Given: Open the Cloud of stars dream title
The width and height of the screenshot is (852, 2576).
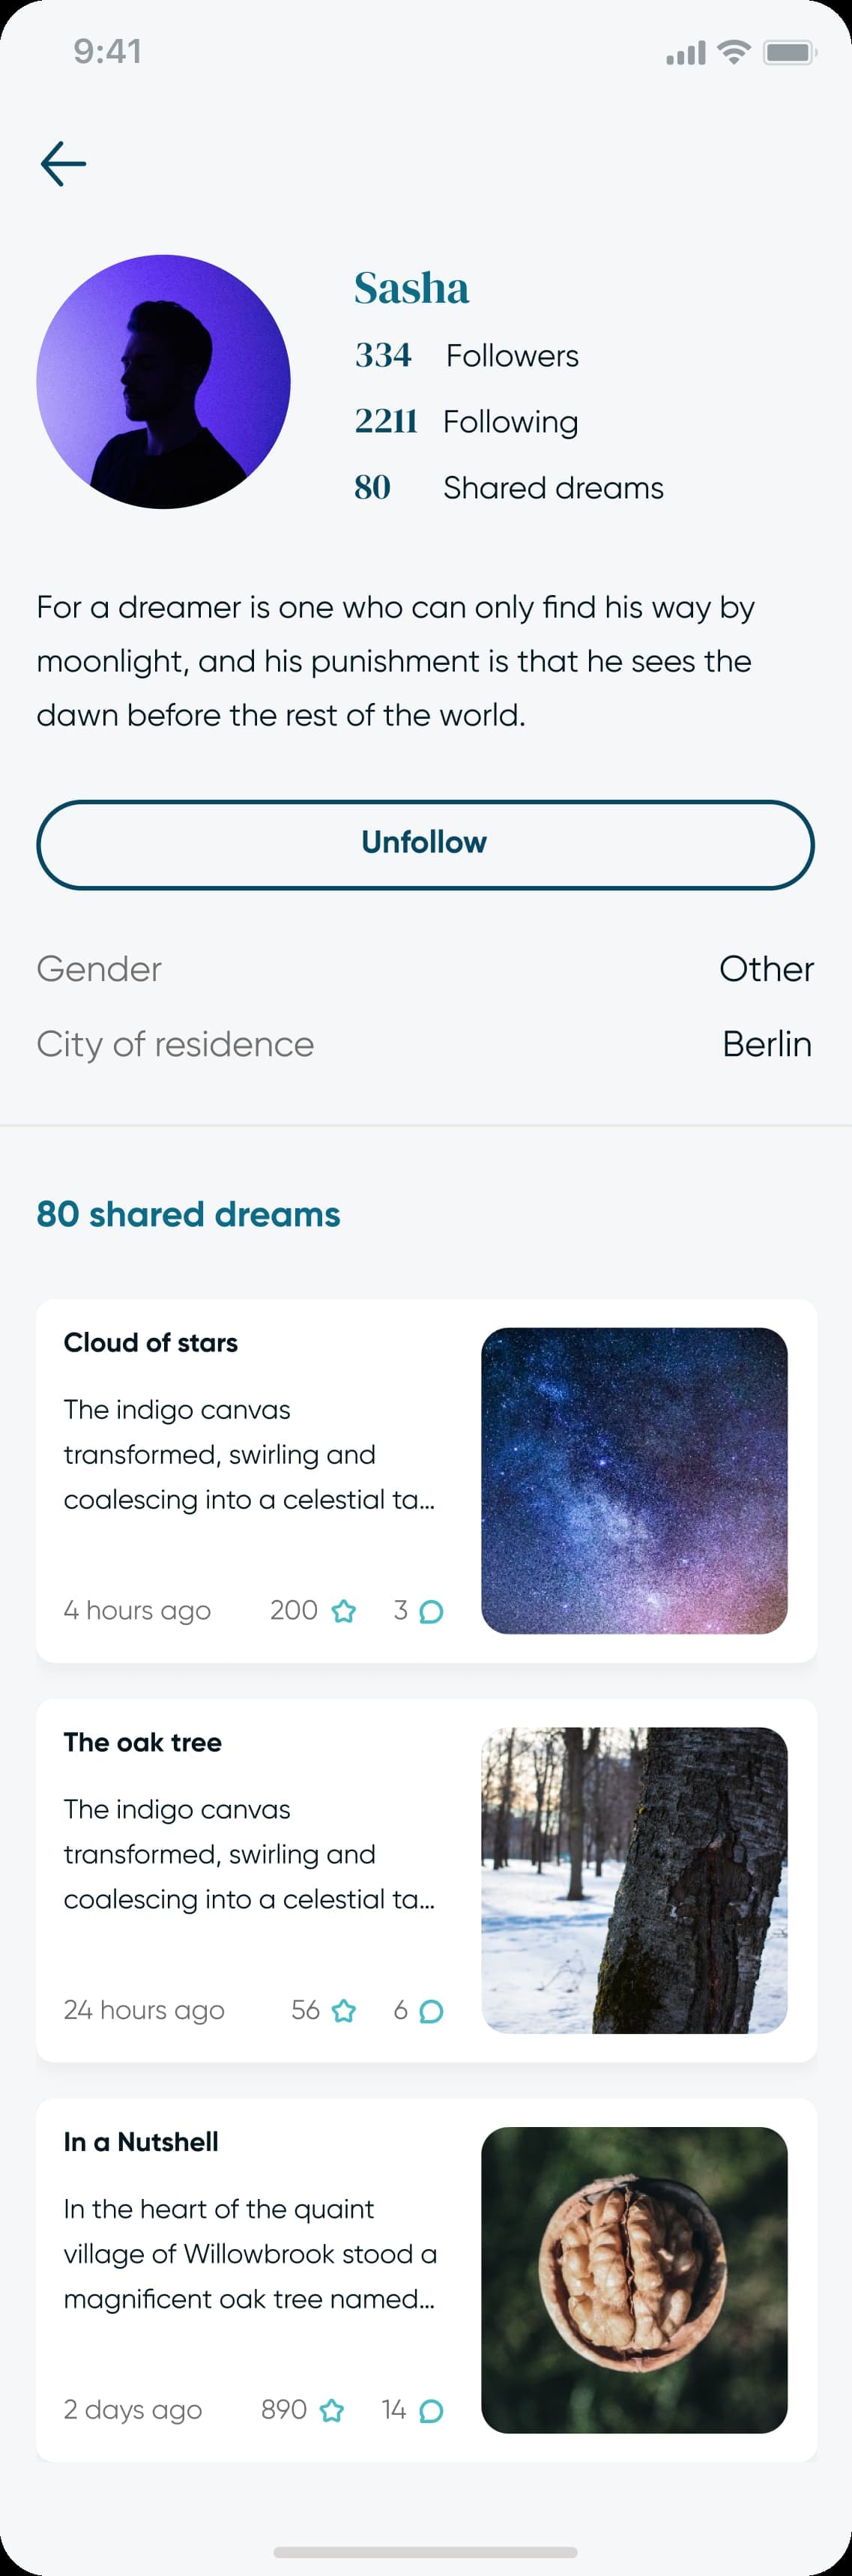Looking at the screenshot, I should click(151, 1342).
